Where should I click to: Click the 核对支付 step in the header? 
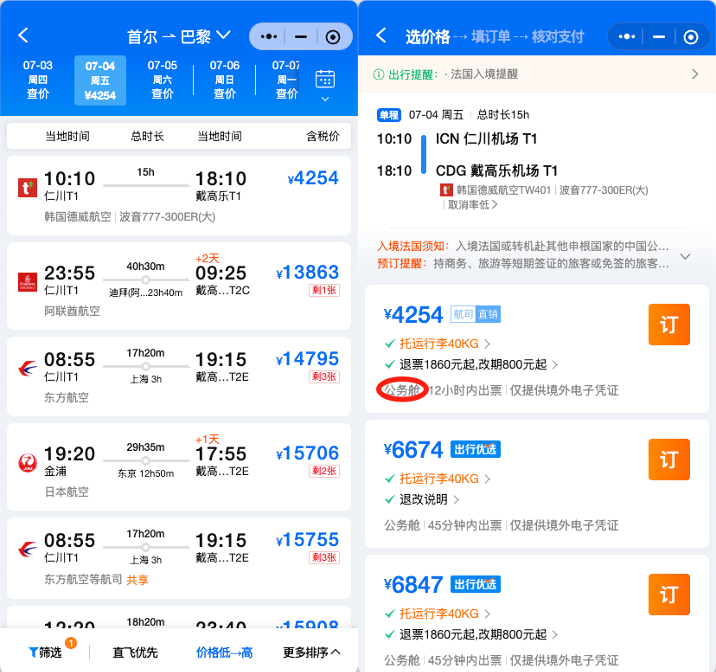pos(558,37)
